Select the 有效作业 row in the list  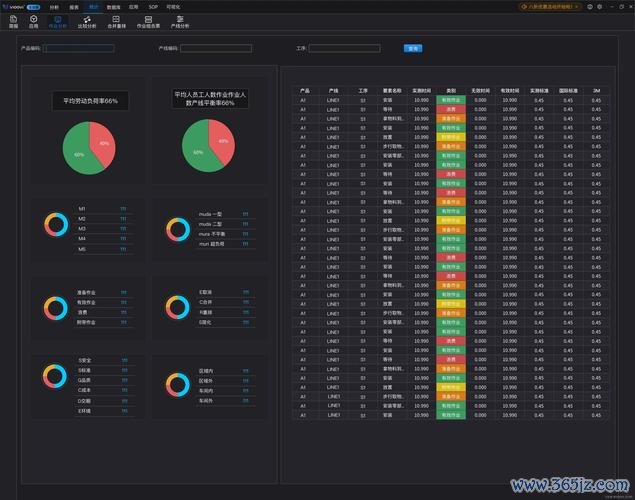coord(103,302)
